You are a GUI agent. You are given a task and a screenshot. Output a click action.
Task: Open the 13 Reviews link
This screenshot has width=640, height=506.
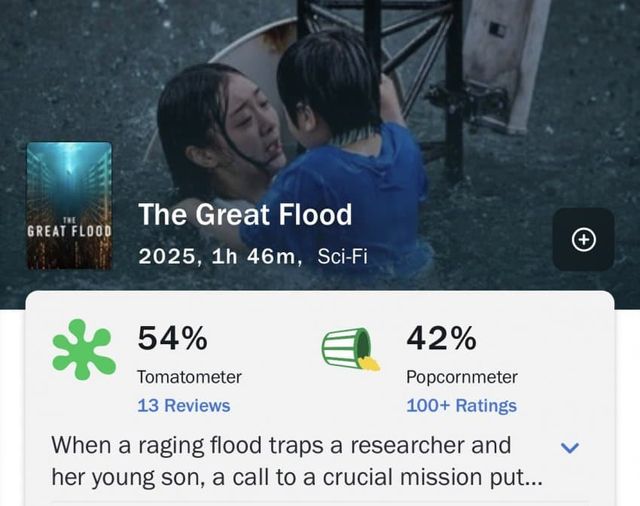[x=184, y=405]
